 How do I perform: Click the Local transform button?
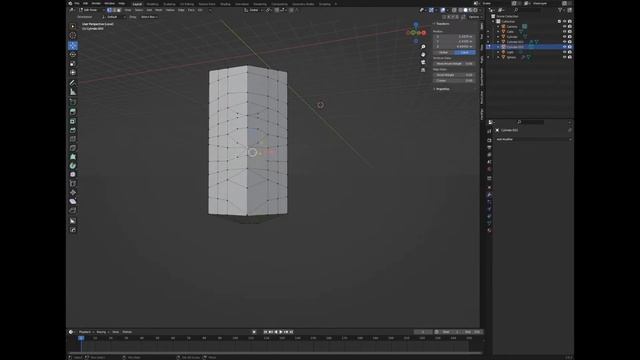[x=465, y=53]
